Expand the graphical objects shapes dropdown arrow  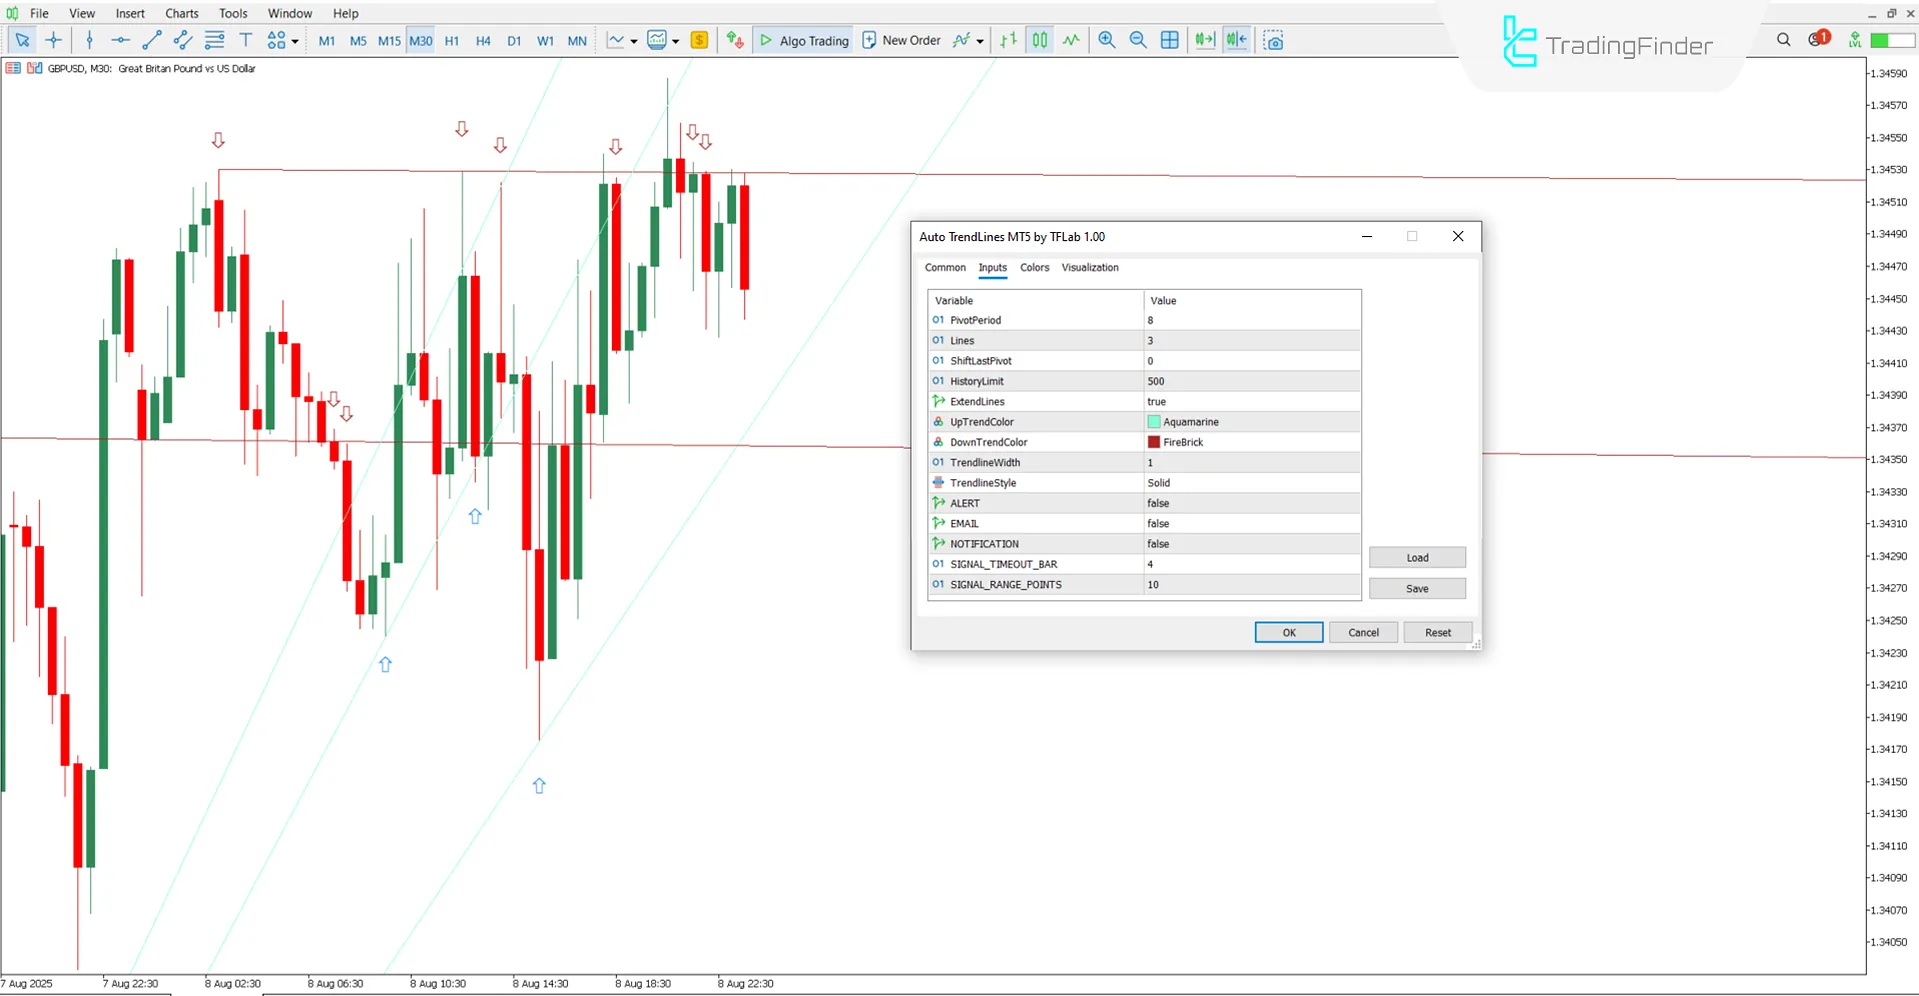pos(295,41)
